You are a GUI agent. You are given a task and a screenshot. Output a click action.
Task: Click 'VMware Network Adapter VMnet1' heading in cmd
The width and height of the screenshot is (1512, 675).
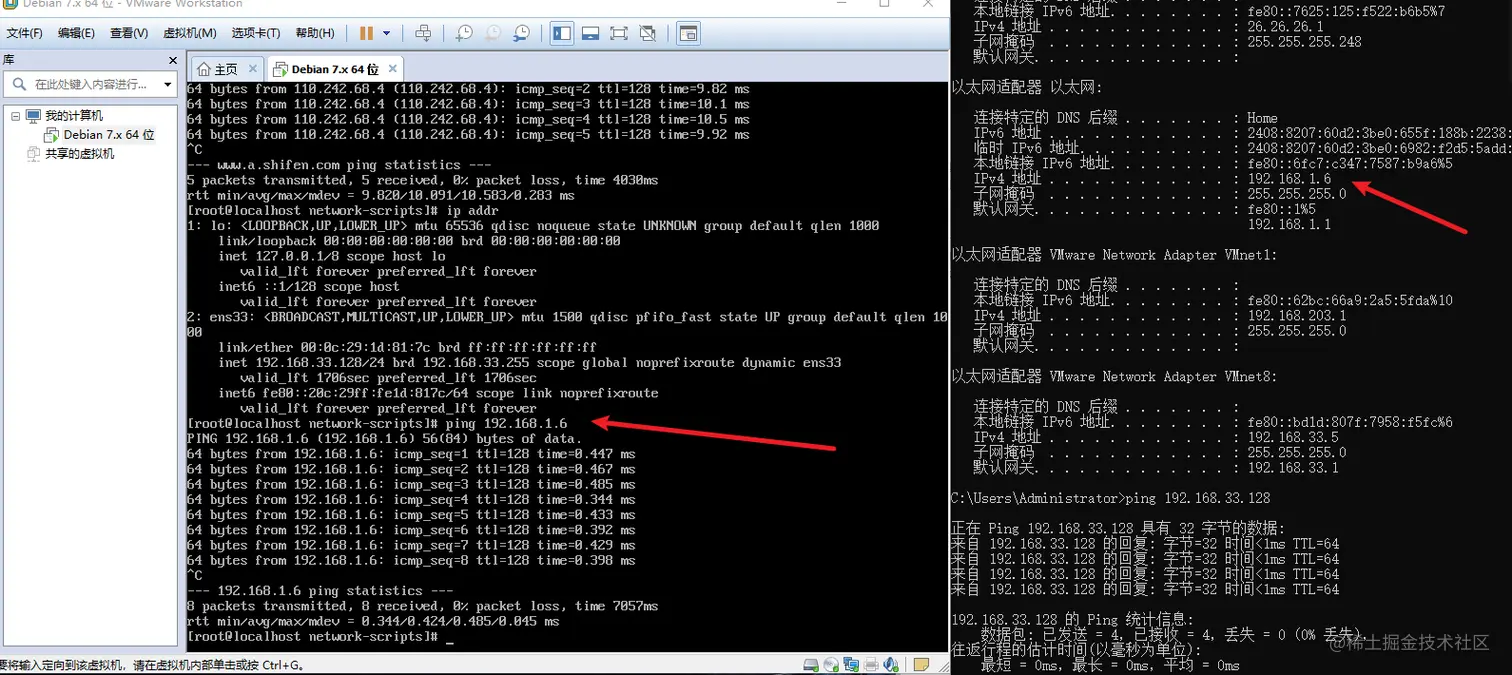click(x=1113, y=255)
